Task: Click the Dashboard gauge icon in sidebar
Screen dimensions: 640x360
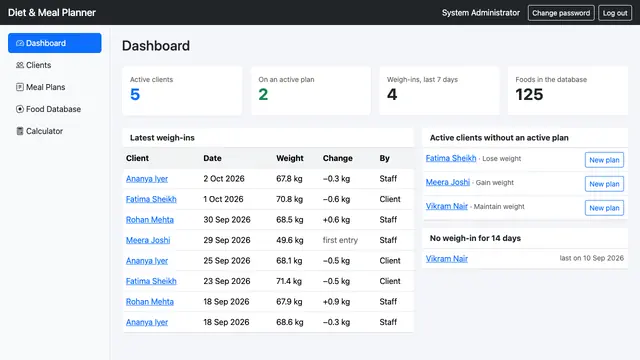Action: tap(20, 43)
